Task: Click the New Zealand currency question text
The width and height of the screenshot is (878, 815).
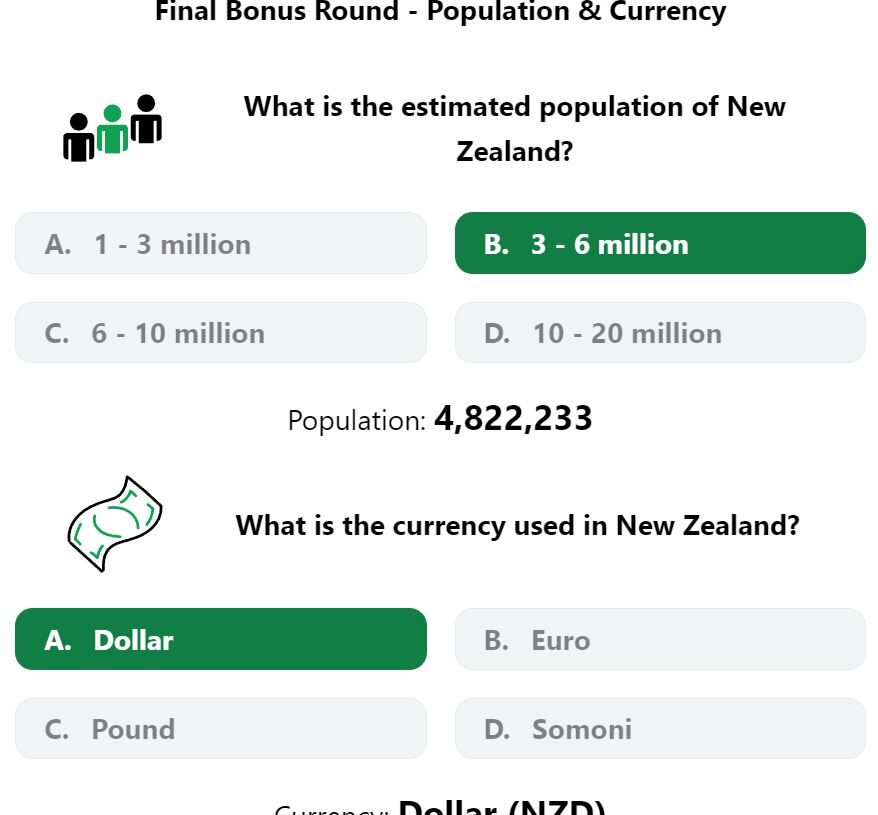Action: click(517, 526)
